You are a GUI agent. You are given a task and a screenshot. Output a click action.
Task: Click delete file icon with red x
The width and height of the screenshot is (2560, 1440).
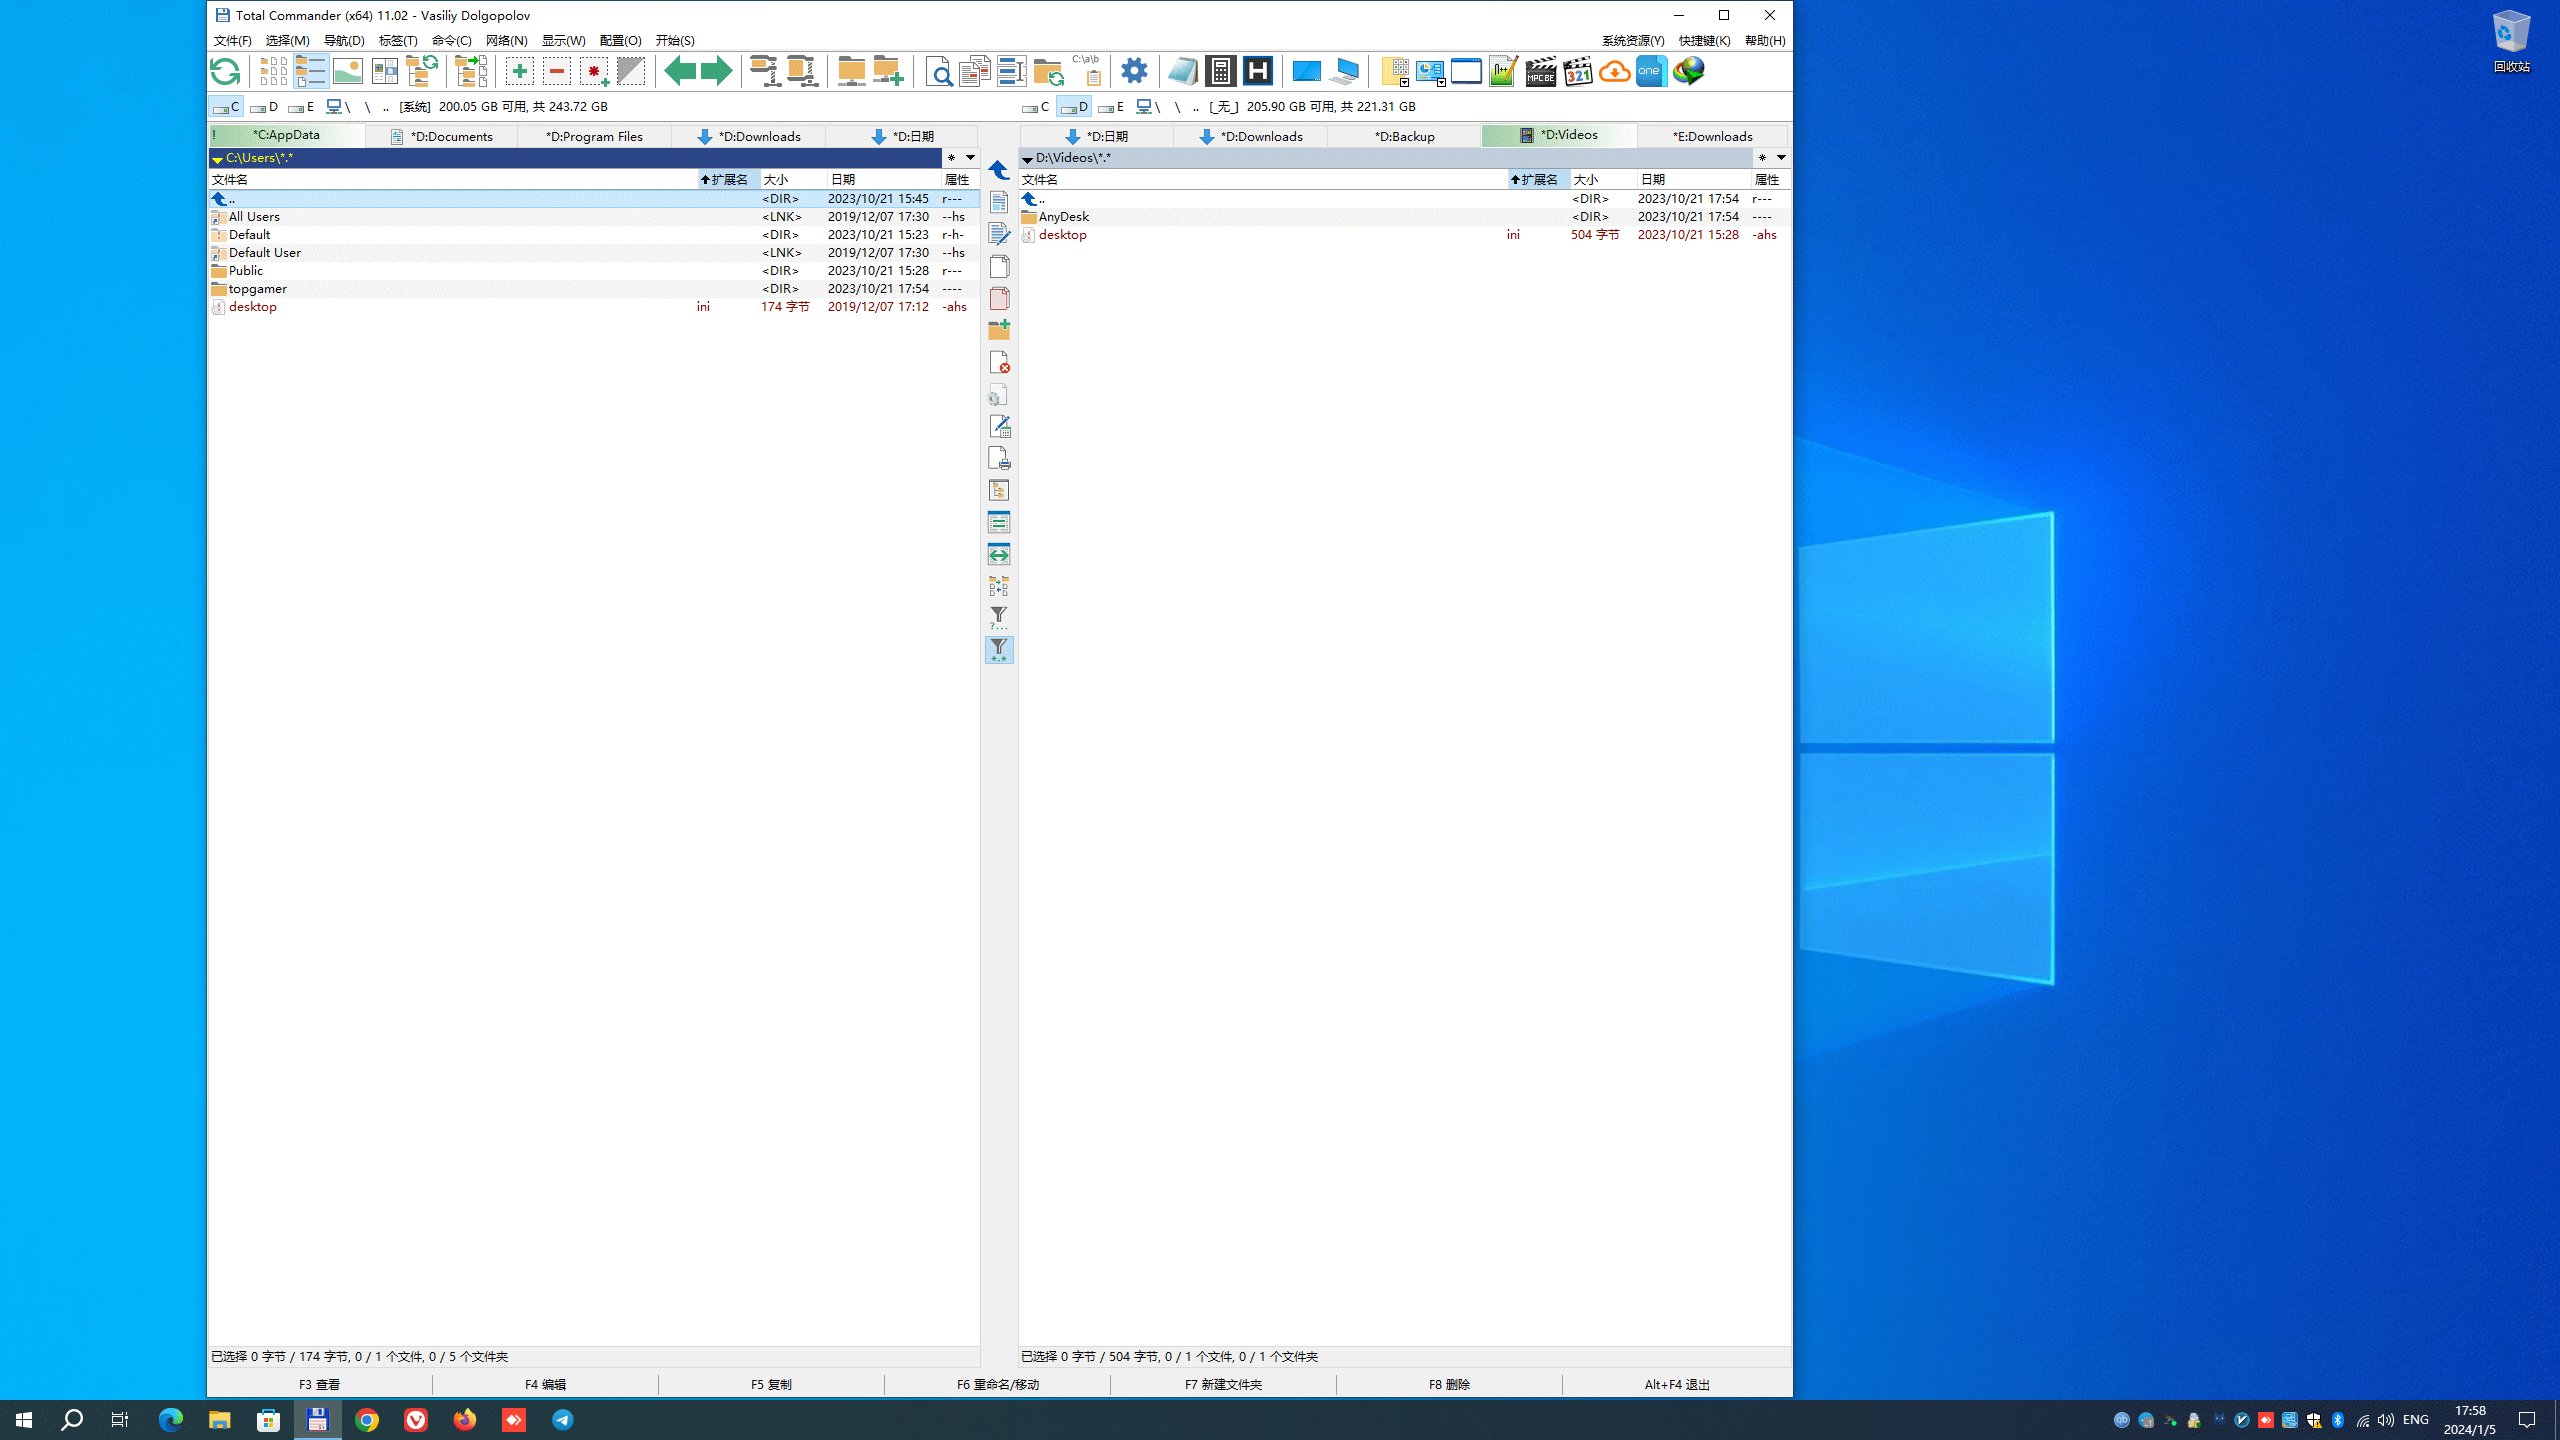pos(998,362)
